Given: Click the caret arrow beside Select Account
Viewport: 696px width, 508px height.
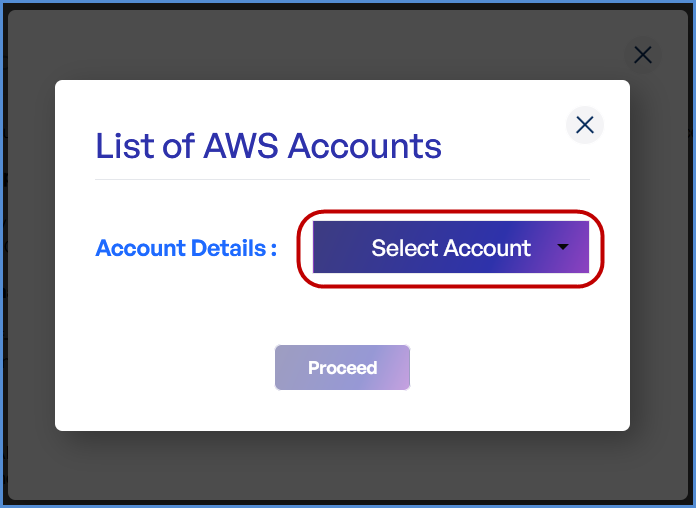Looking at the screenshot, I should pyautogui.click(x=563, y=247).
